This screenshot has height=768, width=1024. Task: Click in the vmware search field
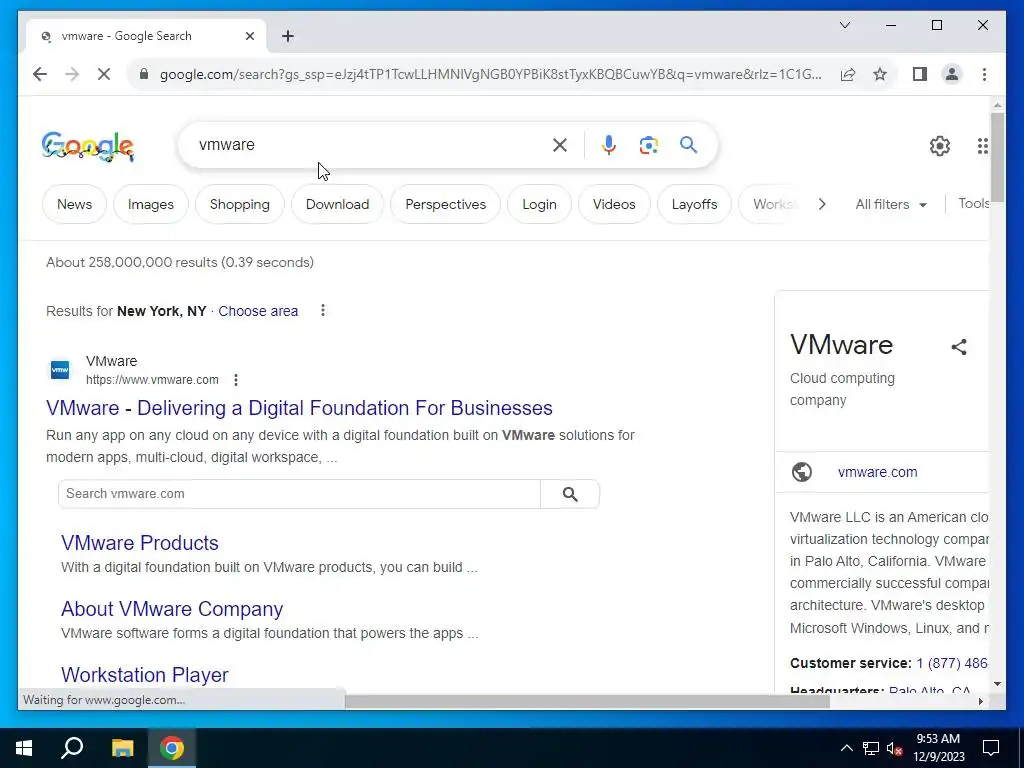click(x=369, y=145)
